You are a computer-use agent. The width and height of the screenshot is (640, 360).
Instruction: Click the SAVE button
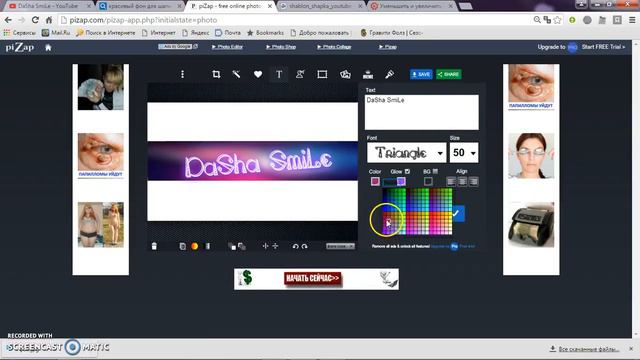421,74
